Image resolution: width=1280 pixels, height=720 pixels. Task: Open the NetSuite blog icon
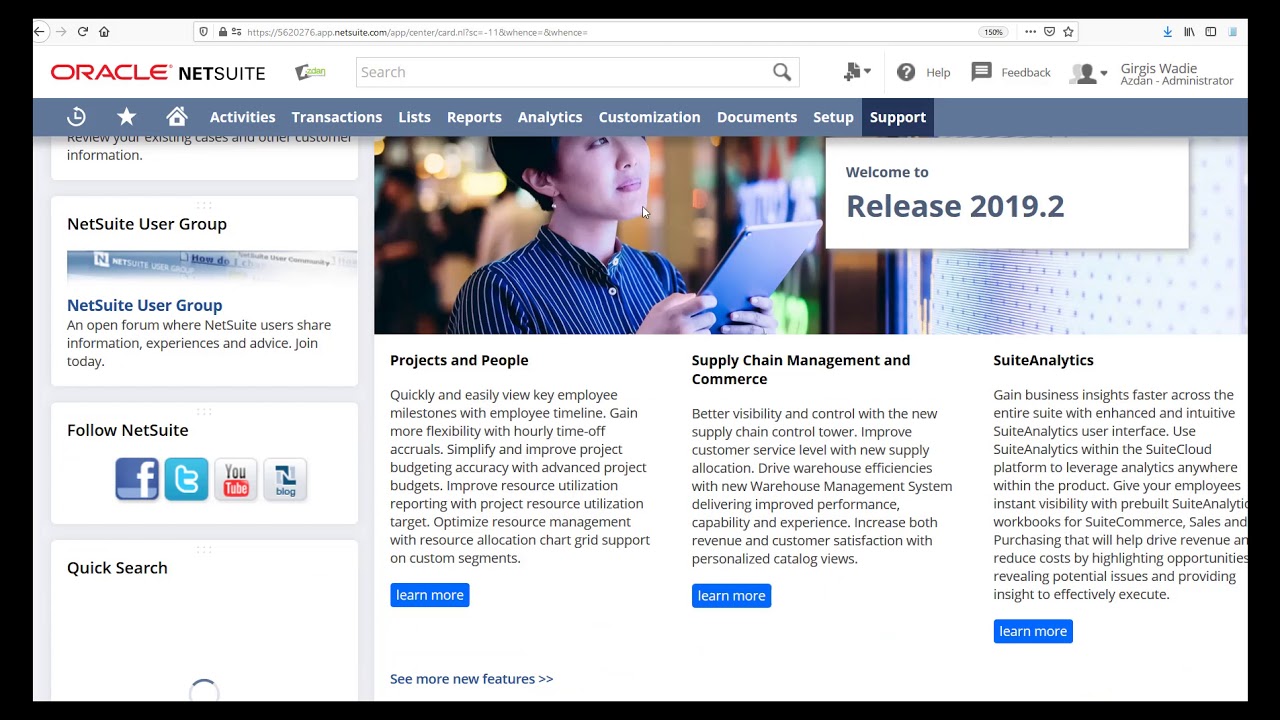(285, 479)
